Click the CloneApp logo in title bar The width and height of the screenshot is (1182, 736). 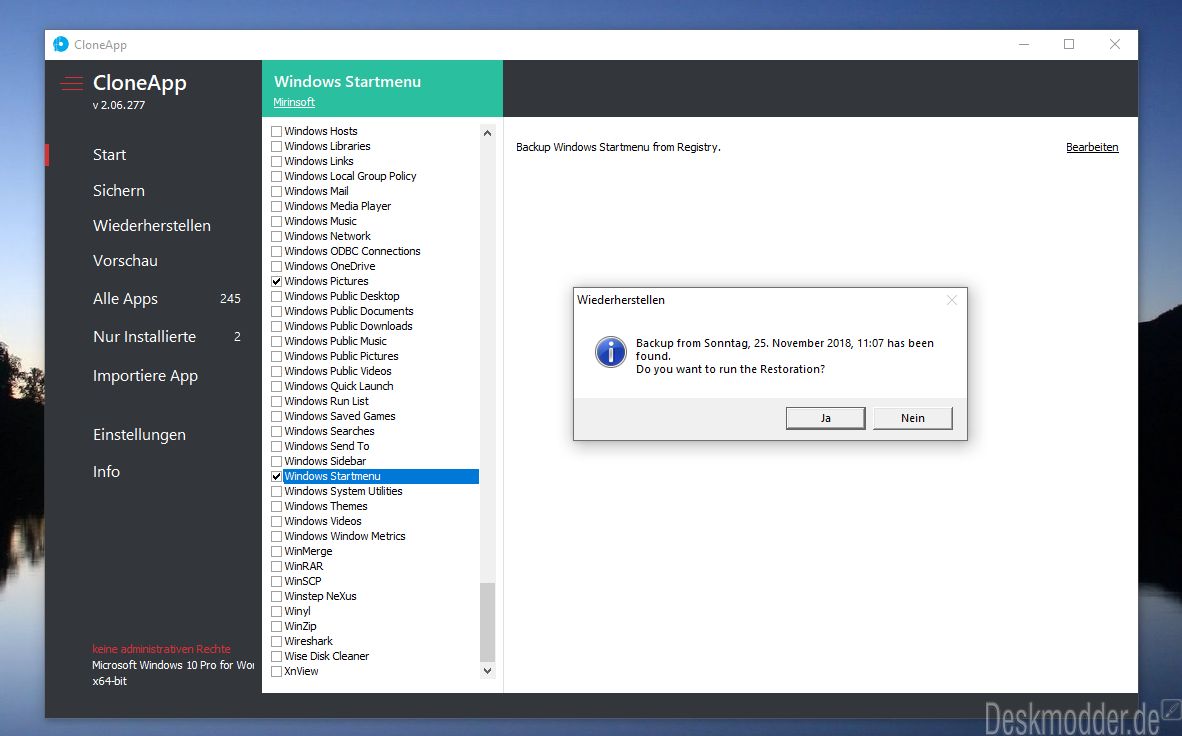click(x=61, y=44)
